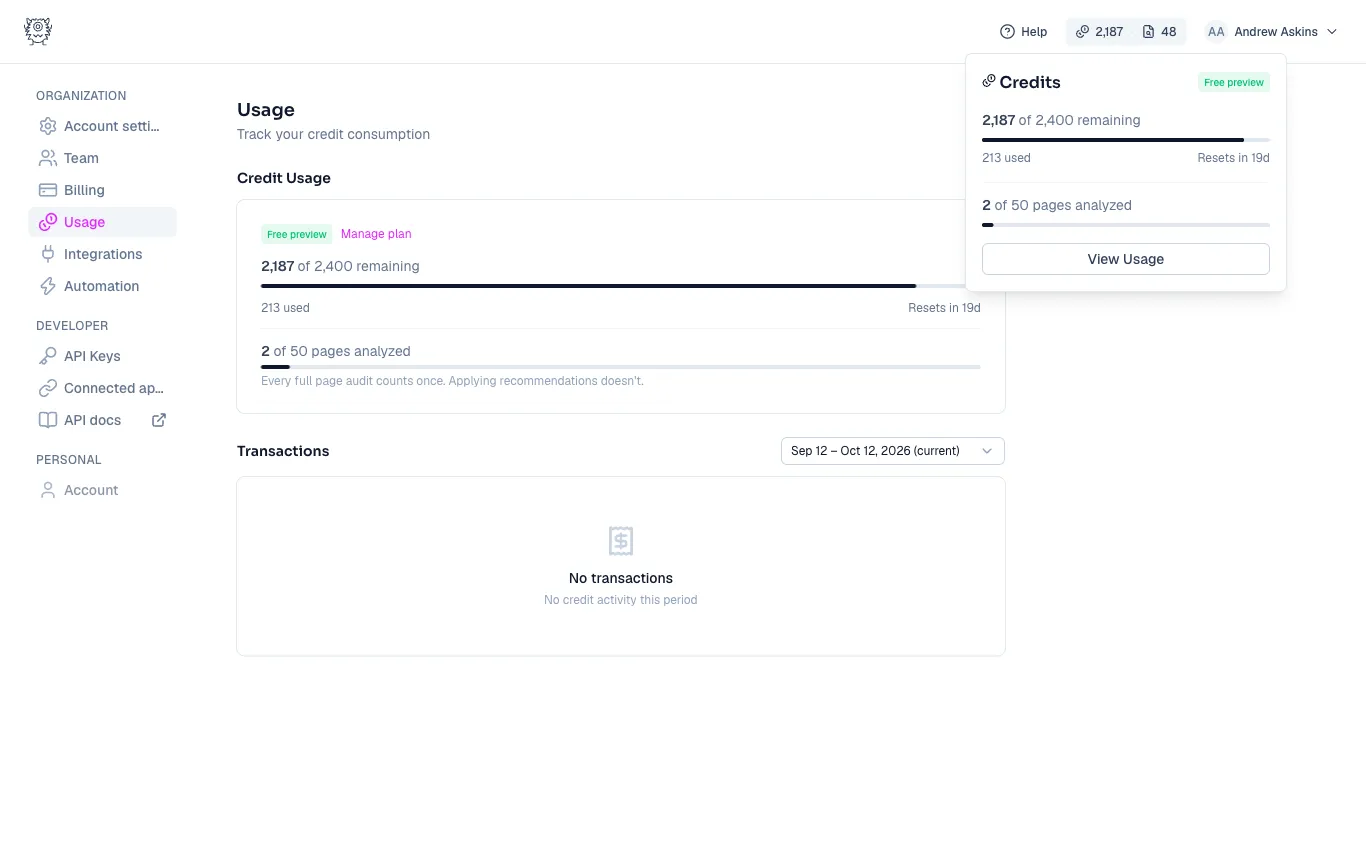Click the View Usage button
1366x854 pixels.
[1126, 259]
